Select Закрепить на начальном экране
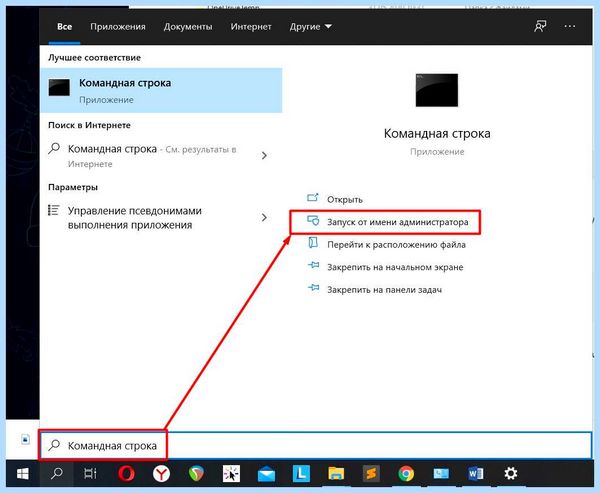This screenshot has width=600, height=493. click(x=395, y=267)
